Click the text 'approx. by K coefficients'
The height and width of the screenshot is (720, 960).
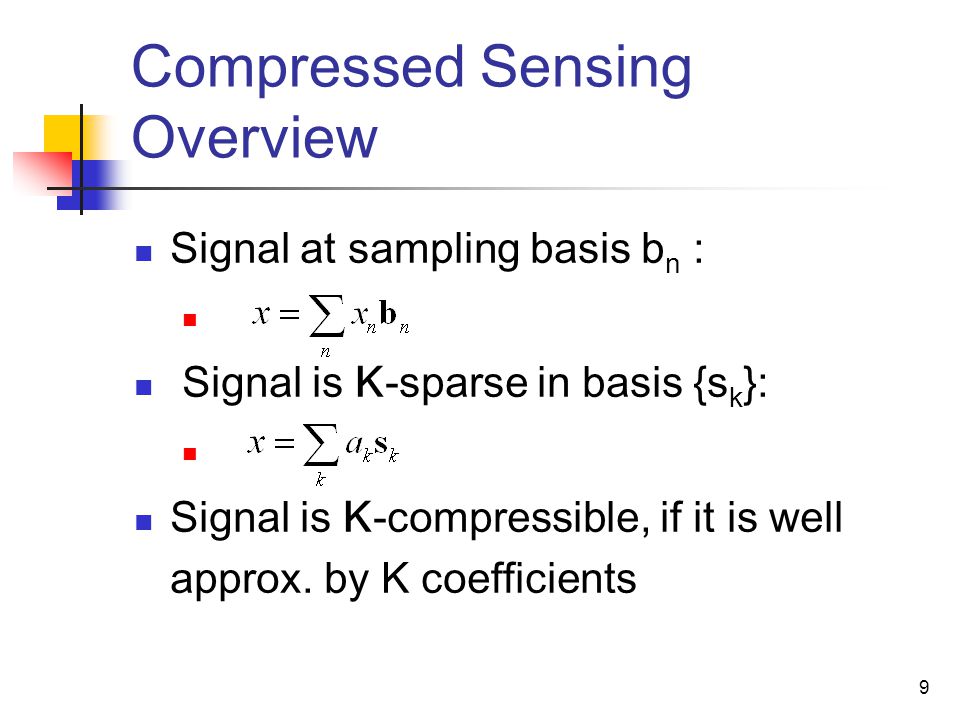click(x=403, y=579)
